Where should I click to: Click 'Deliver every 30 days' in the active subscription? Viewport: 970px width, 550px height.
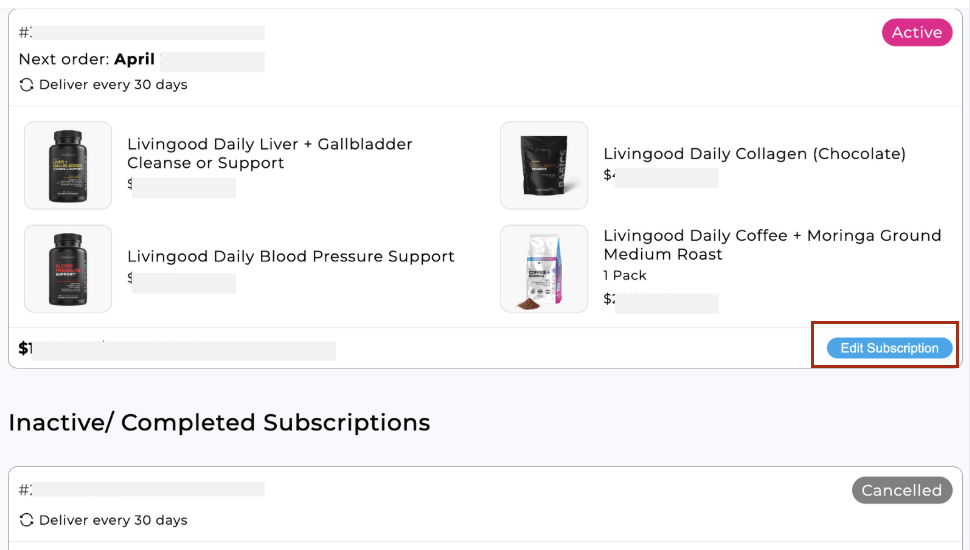[x=113, y=85]
